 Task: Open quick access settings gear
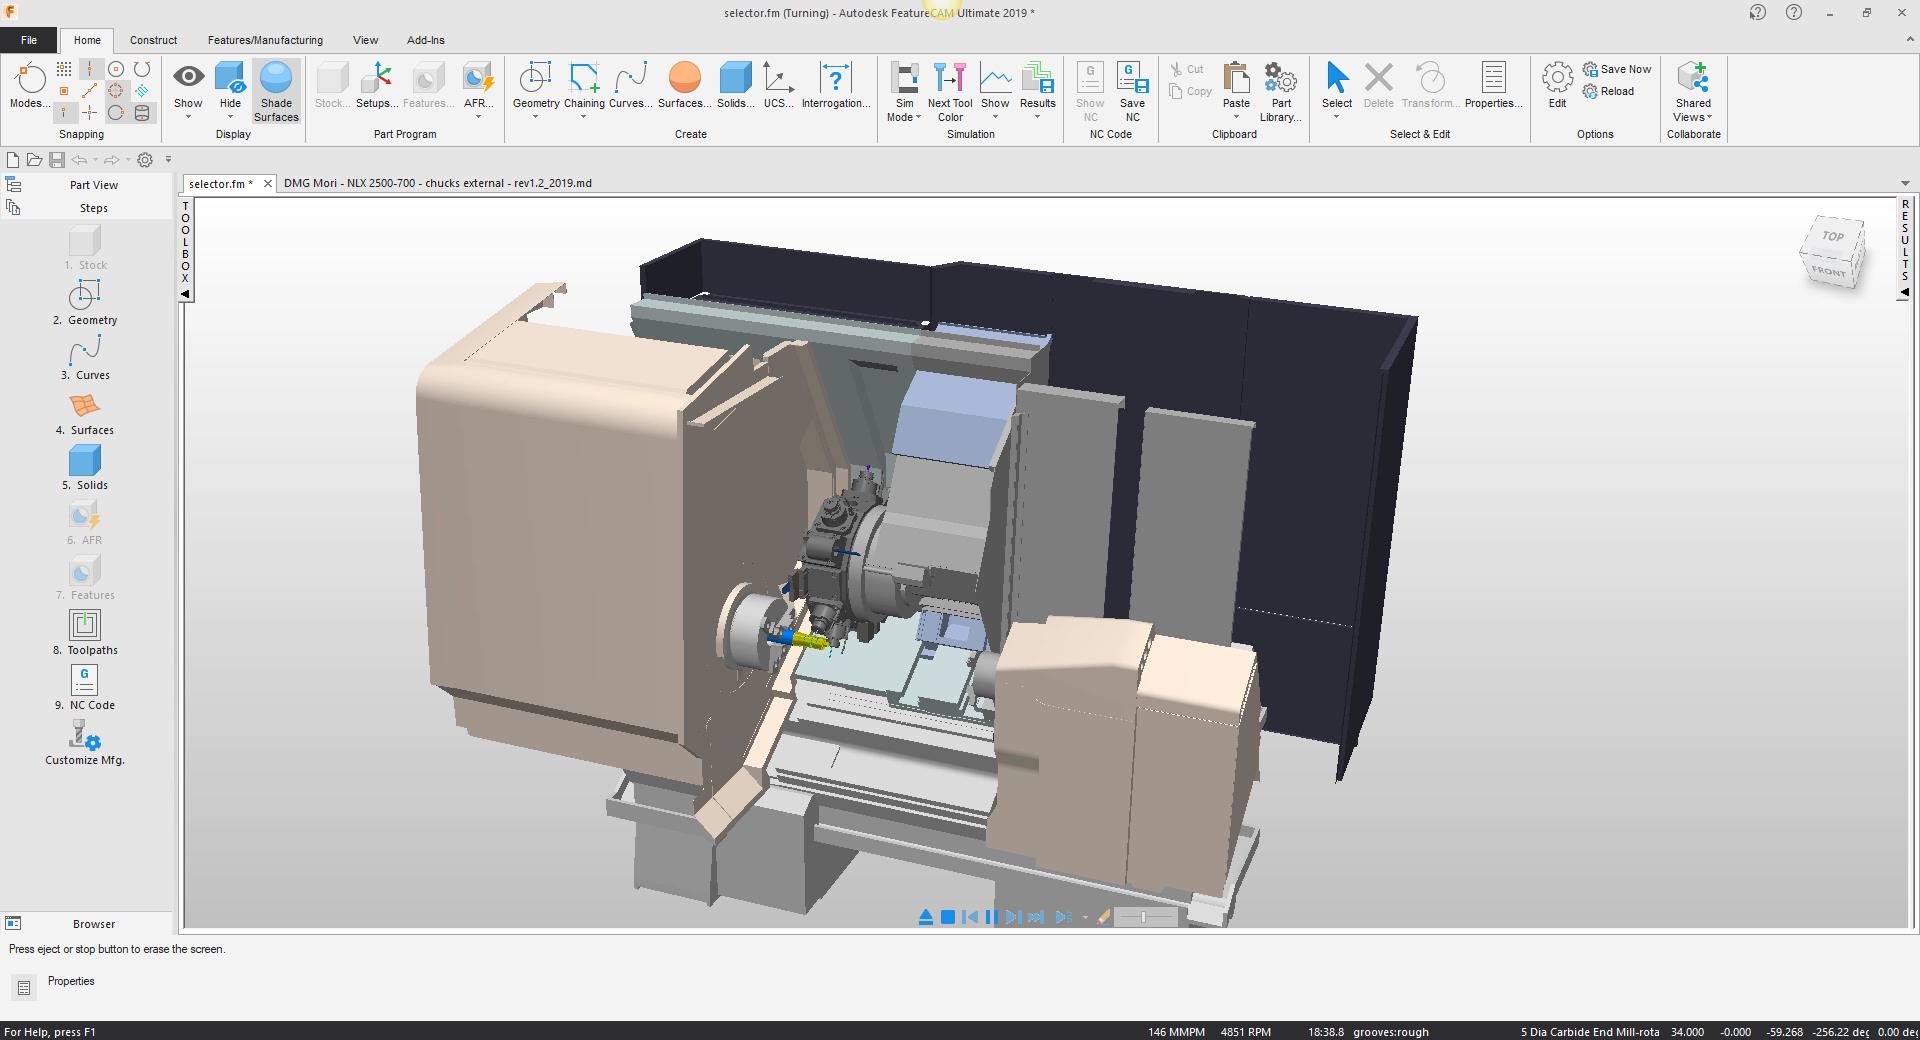[x=145, y=160]
